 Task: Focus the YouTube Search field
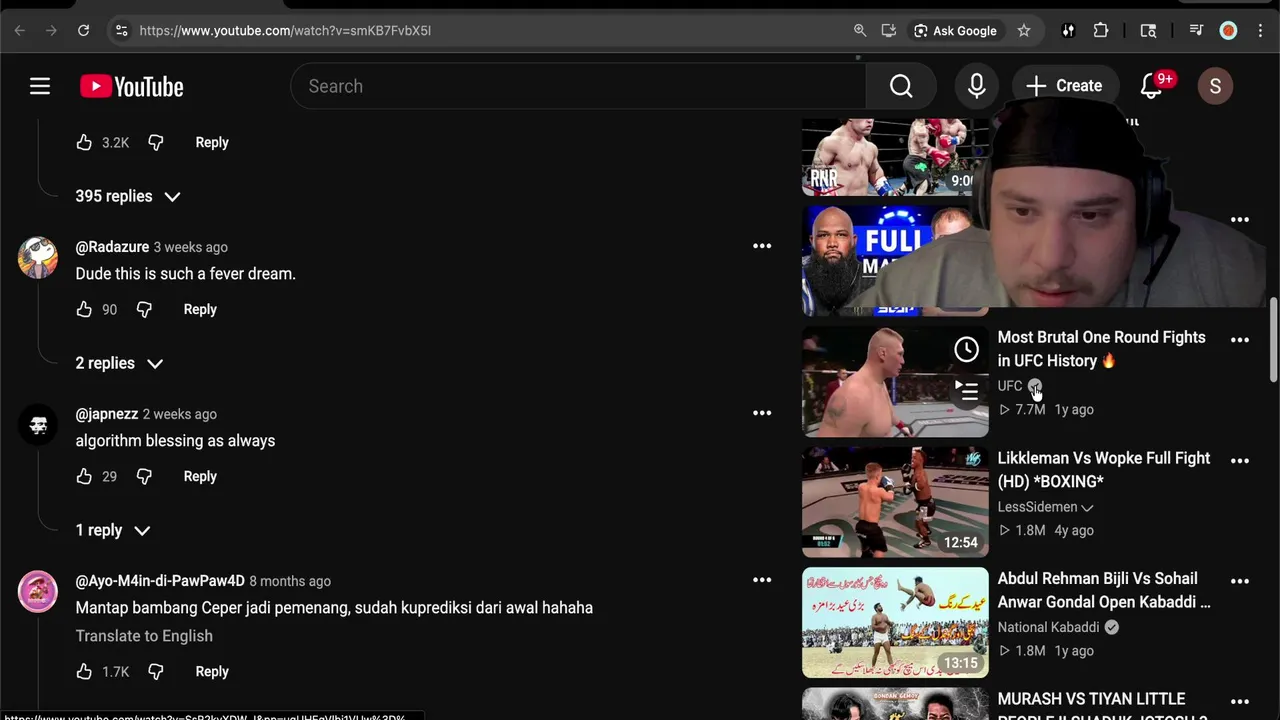(x=578, y=86)
